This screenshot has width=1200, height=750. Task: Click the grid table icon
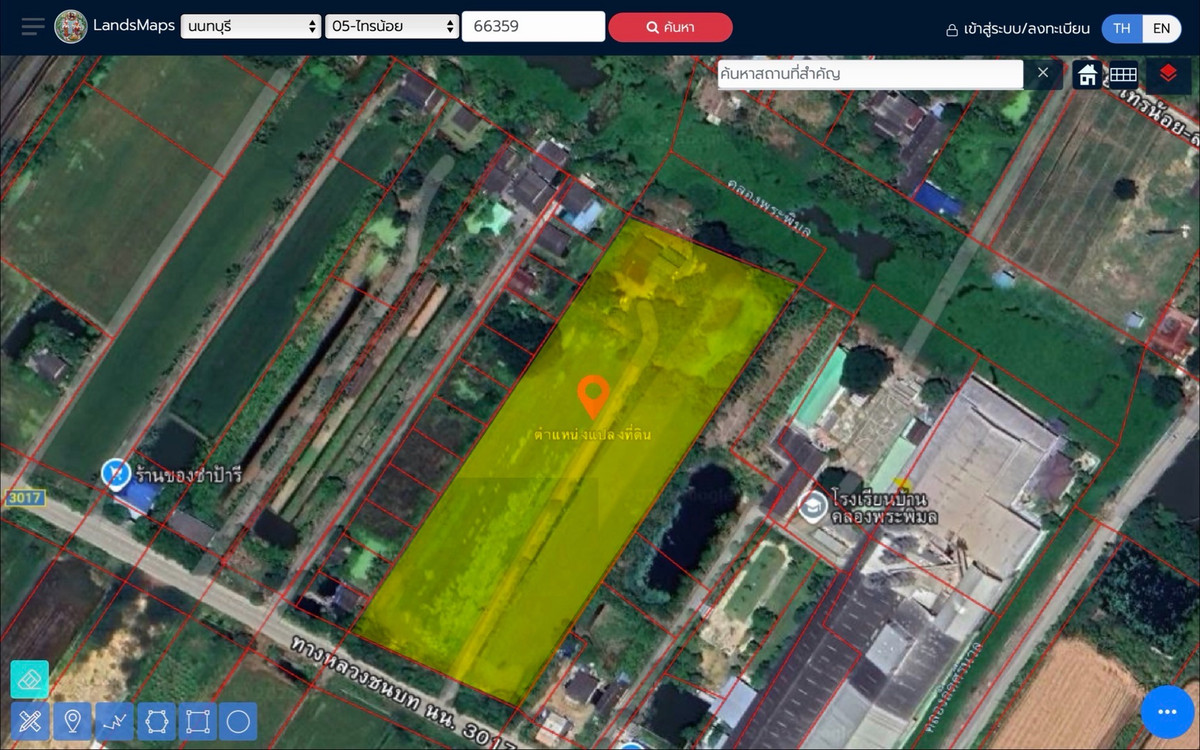[1123, 74]
